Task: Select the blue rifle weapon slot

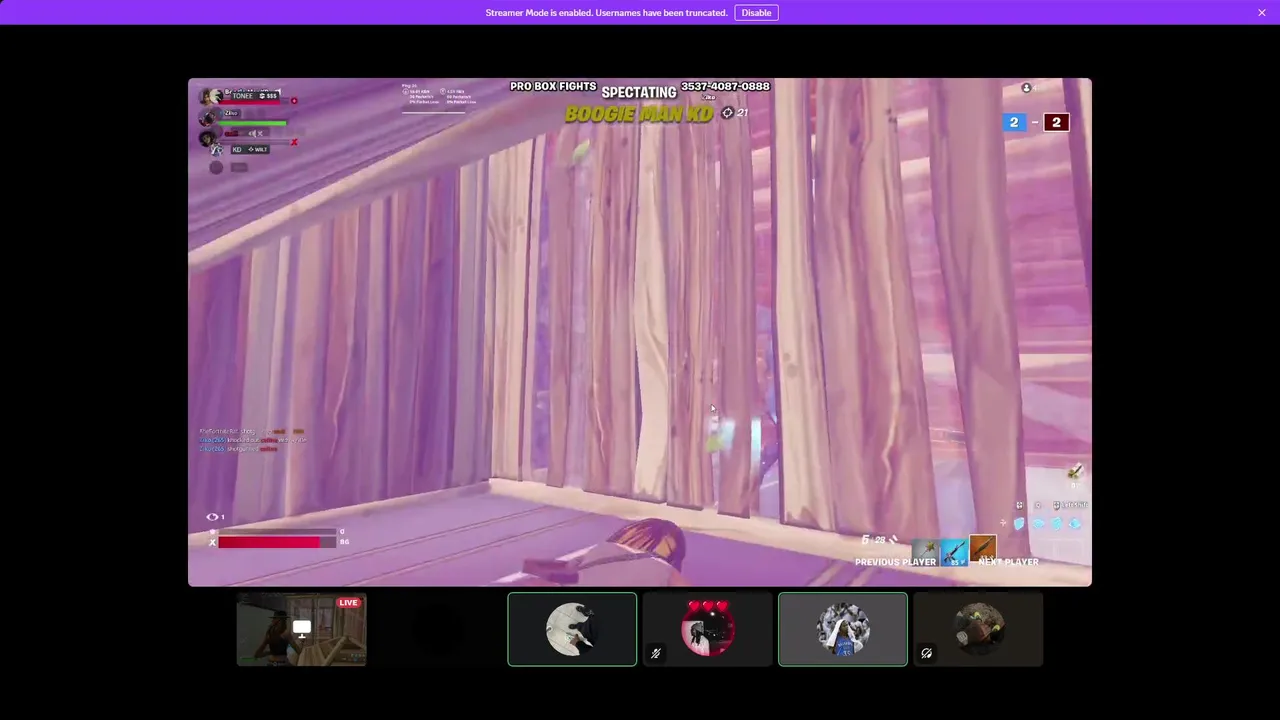Action: (x=953, y=551)
